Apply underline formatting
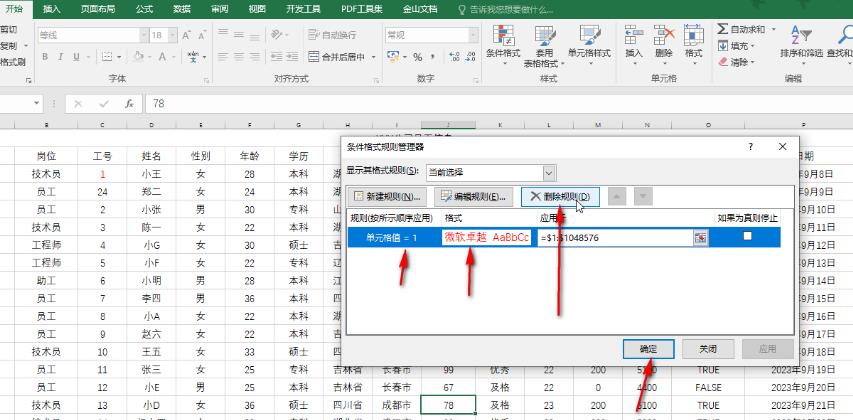853x420 pixels. (76, 57)
